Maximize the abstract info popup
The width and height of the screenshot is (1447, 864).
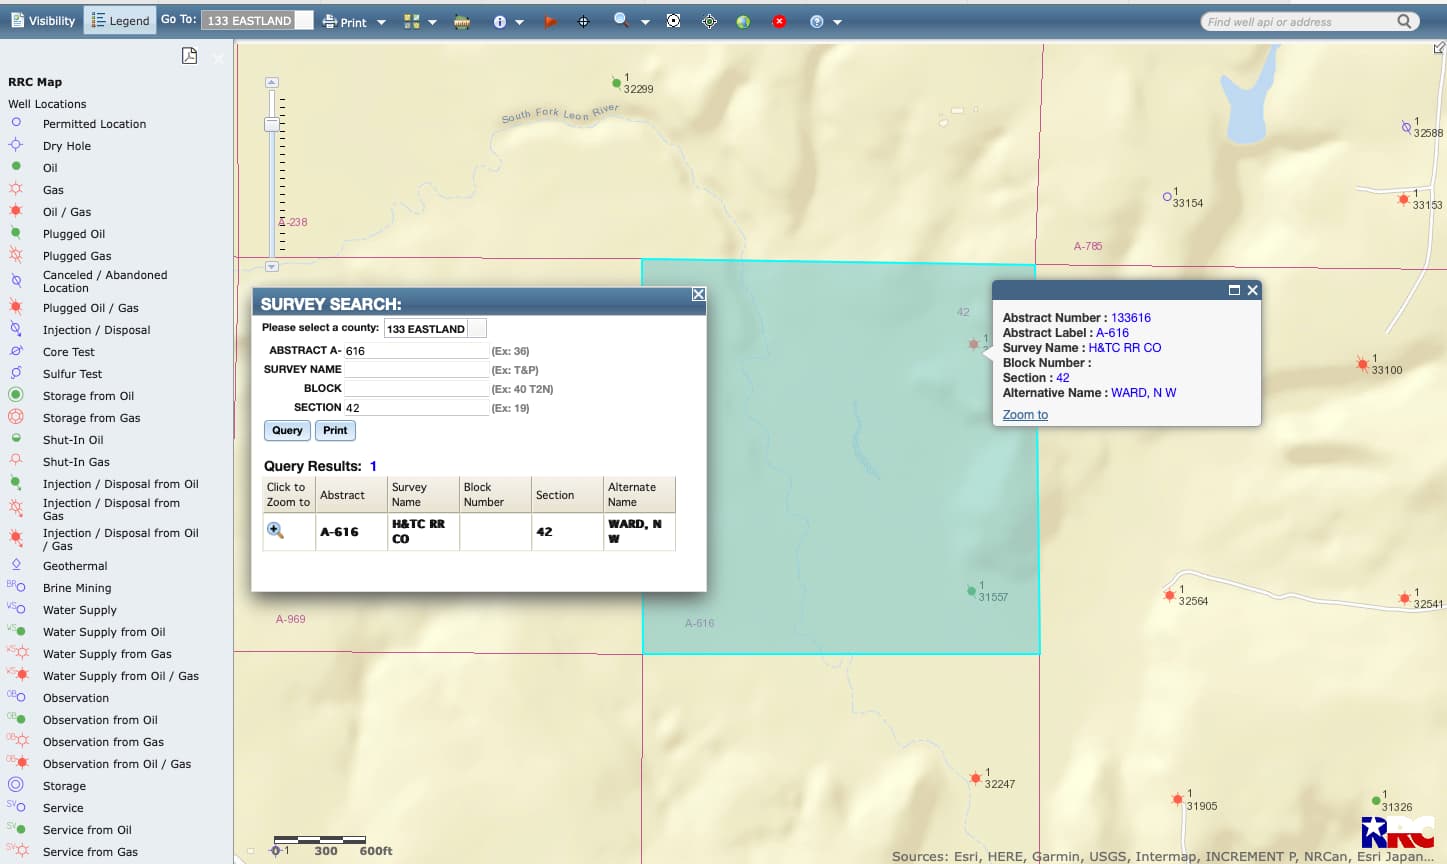(1234, 290)
